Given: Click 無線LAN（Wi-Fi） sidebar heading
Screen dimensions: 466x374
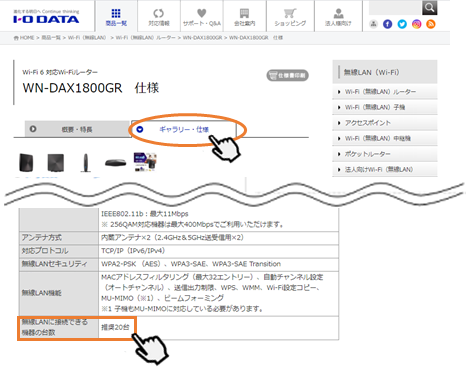Looking at the screenshot, I should click(x=385, y=72).
